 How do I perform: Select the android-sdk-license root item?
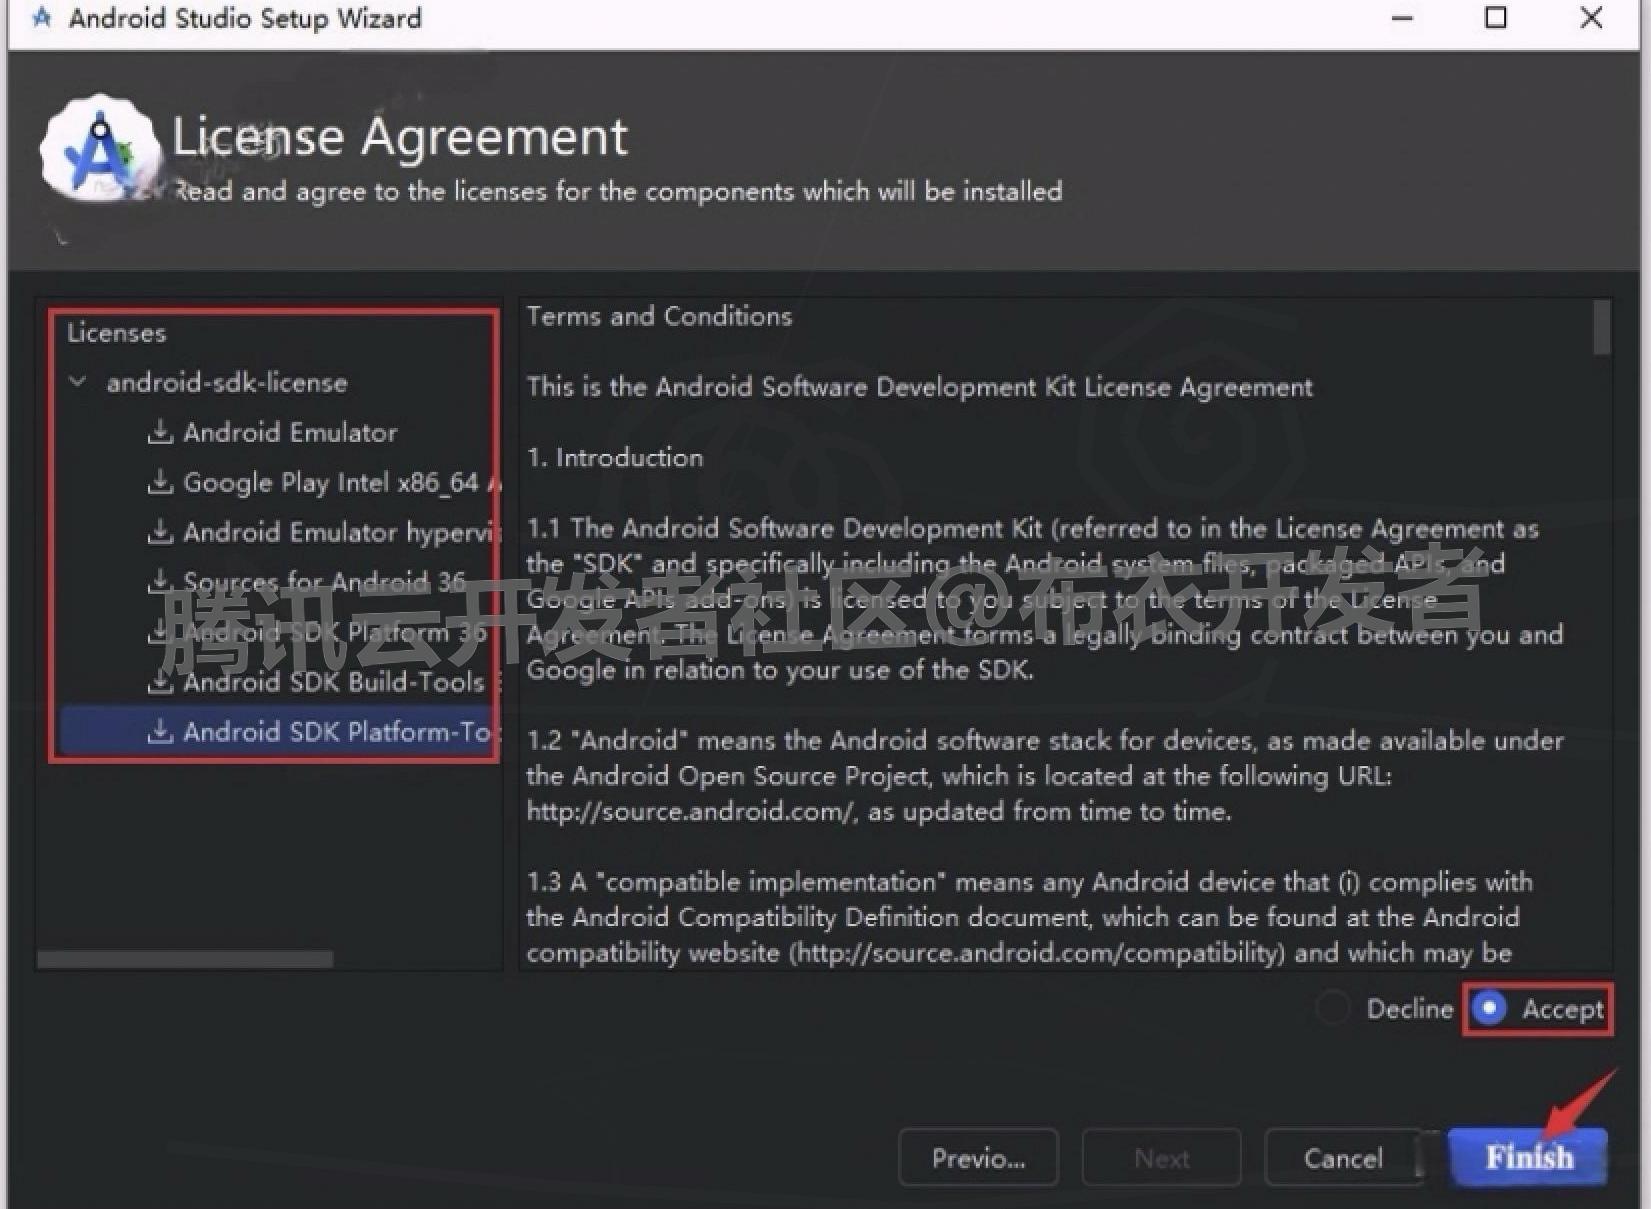point(227,382)
